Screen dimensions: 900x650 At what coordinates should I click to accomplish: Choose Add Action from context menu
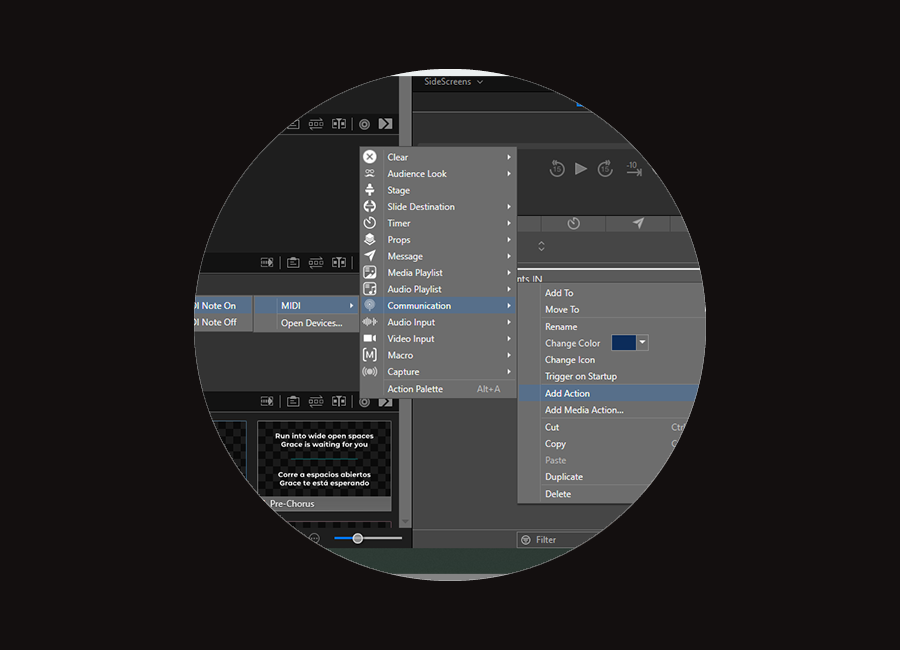click(x=567, y=394)
